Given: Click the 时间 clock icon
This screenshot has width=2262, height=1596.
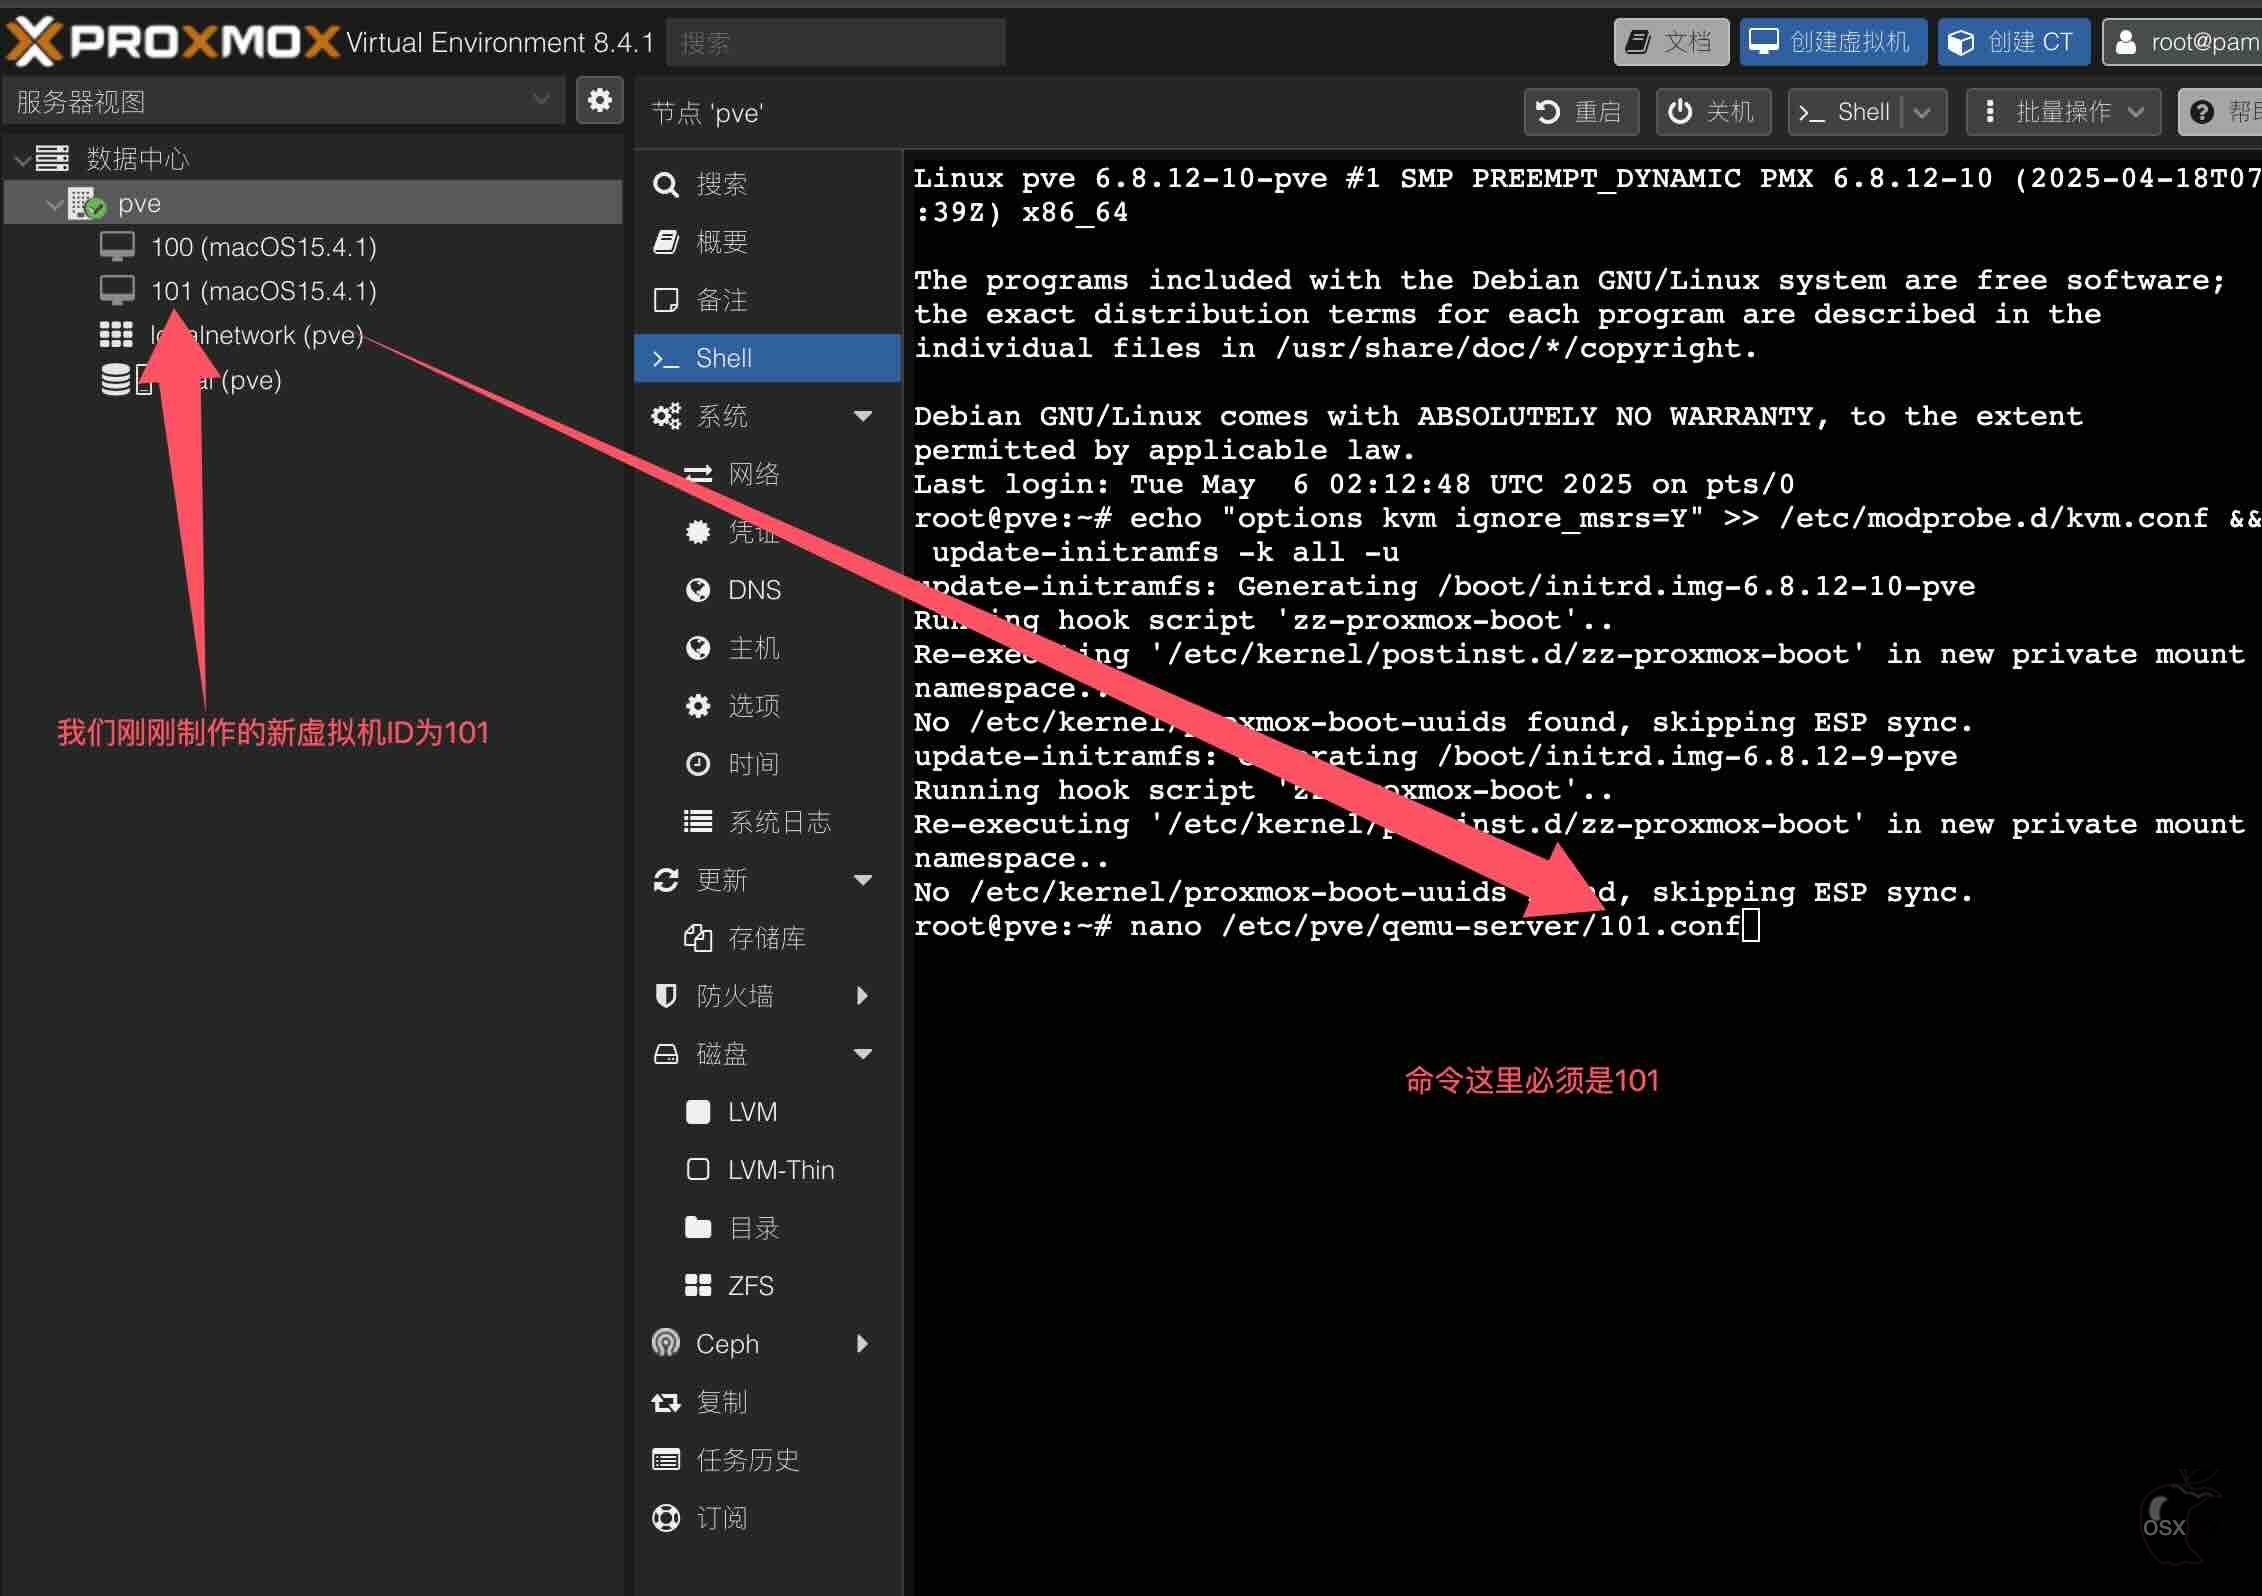Looking at the screenshot, I should (x=698, y=764).
